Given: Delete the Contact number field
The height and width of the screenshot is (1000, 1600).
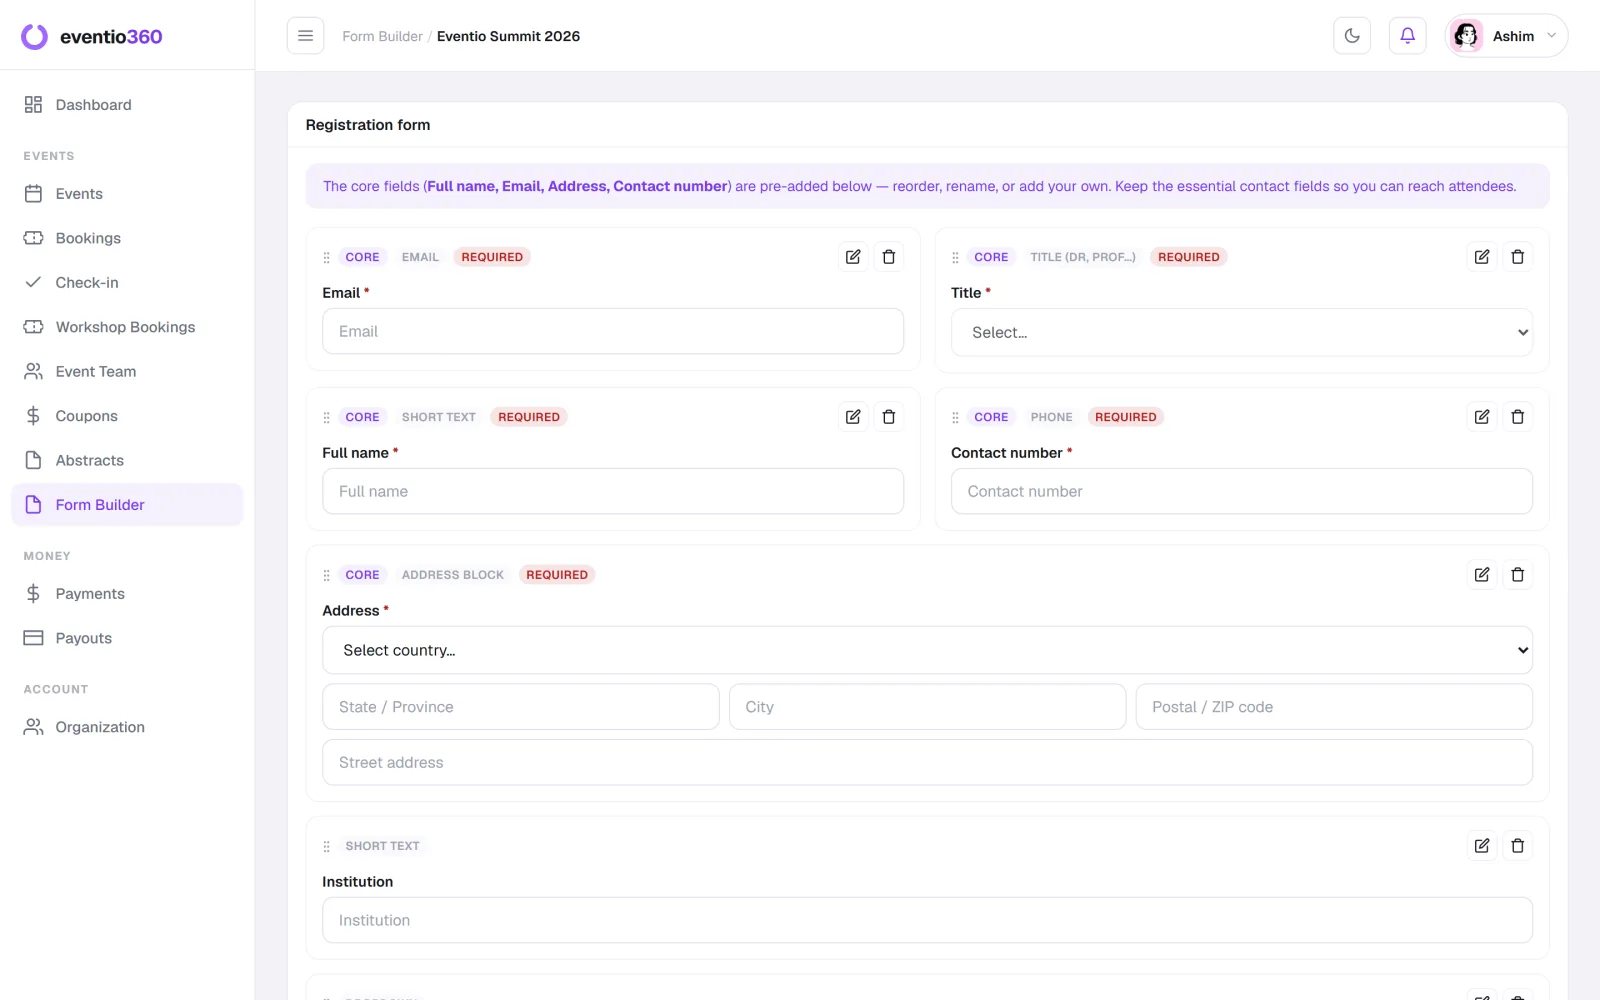Looking at the screenshot, I should pyautogui.click(x=1518, y=417).
